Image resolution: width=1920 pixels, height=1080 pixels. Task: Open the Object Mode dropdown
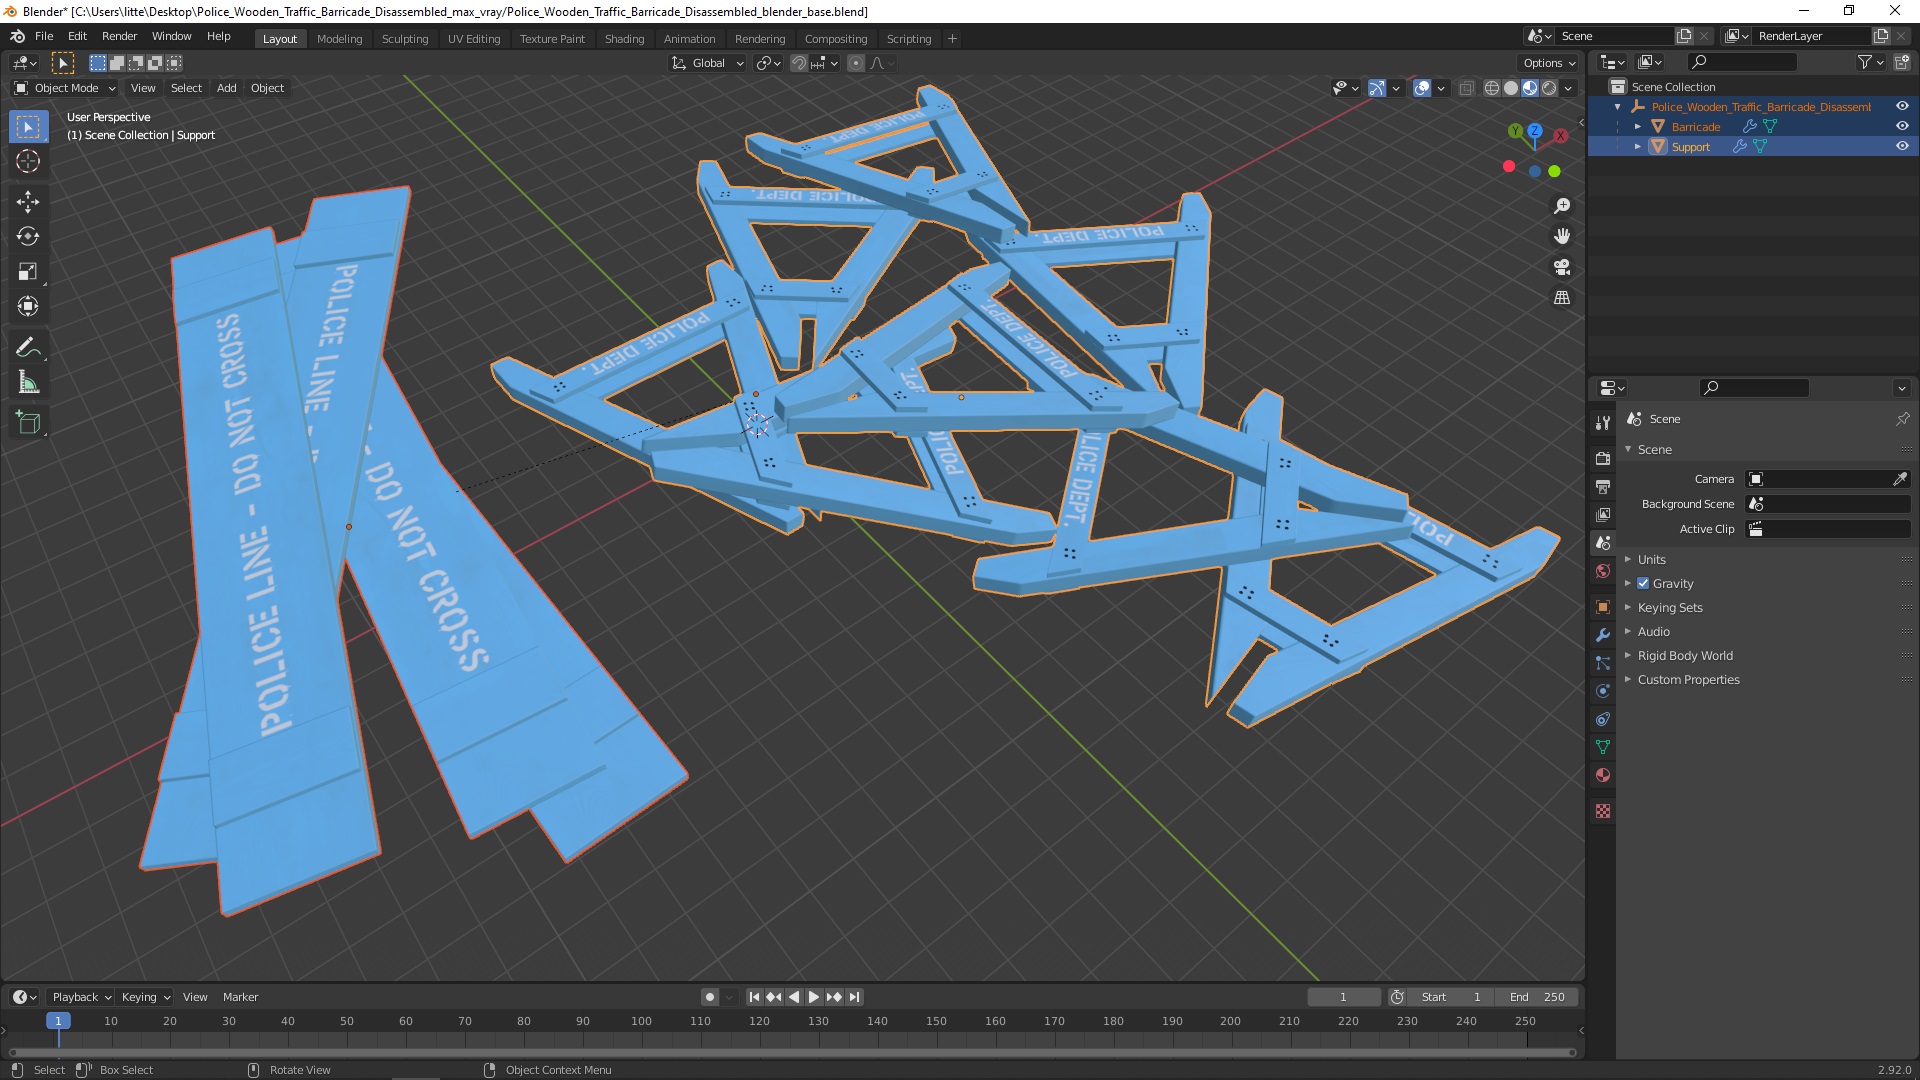pos(66,88)
